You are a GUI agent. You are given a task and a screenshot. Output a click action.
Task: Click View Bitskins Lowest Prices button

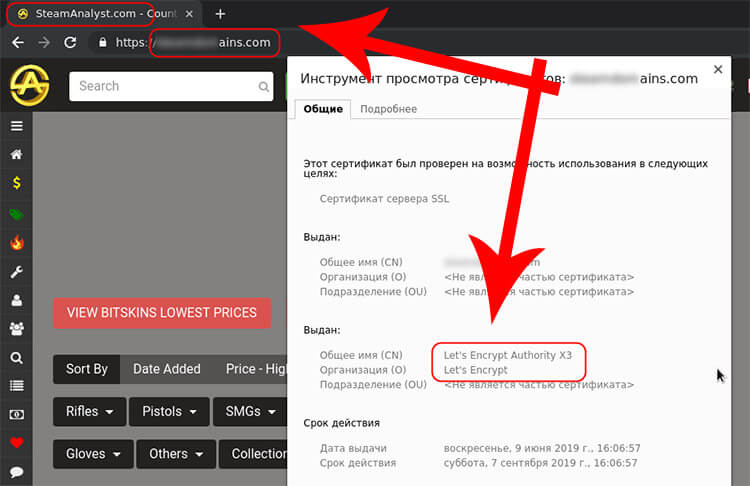click(161, 312)
